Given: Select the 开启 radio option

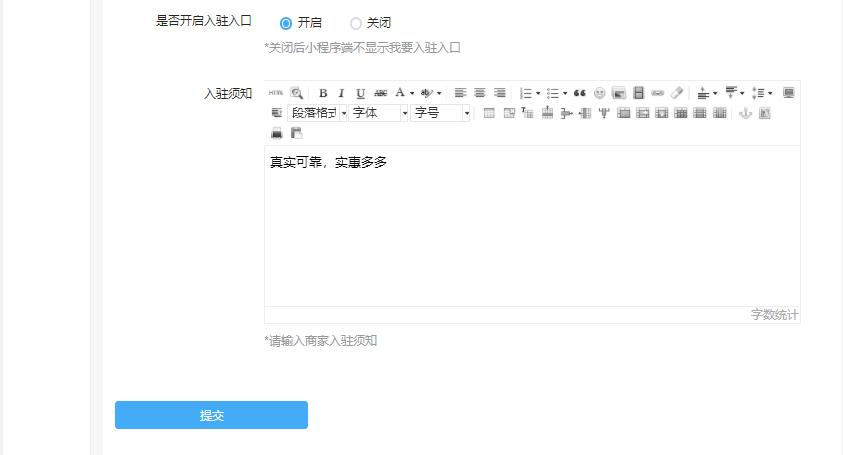Looking at the screenshot, I should click(x=286, y=23).
